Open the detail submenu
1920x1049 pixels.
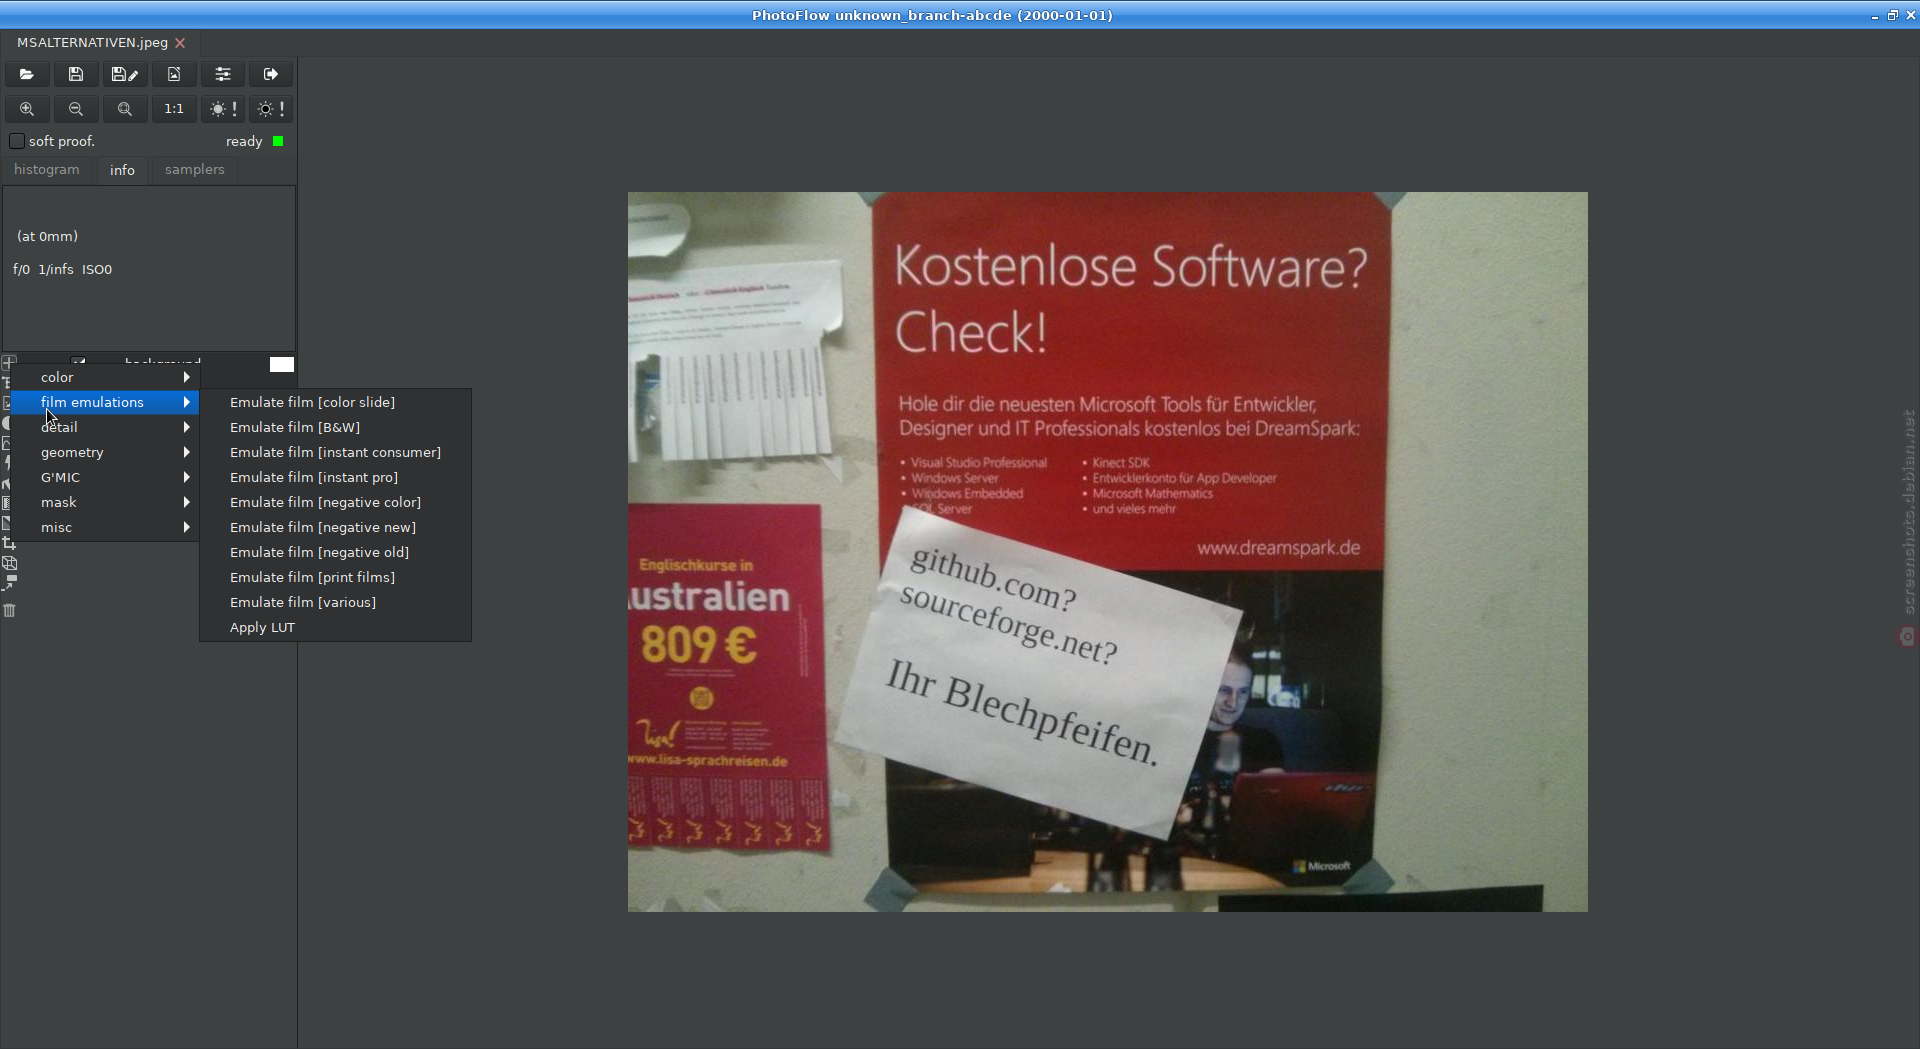click(x=105, y=427)
